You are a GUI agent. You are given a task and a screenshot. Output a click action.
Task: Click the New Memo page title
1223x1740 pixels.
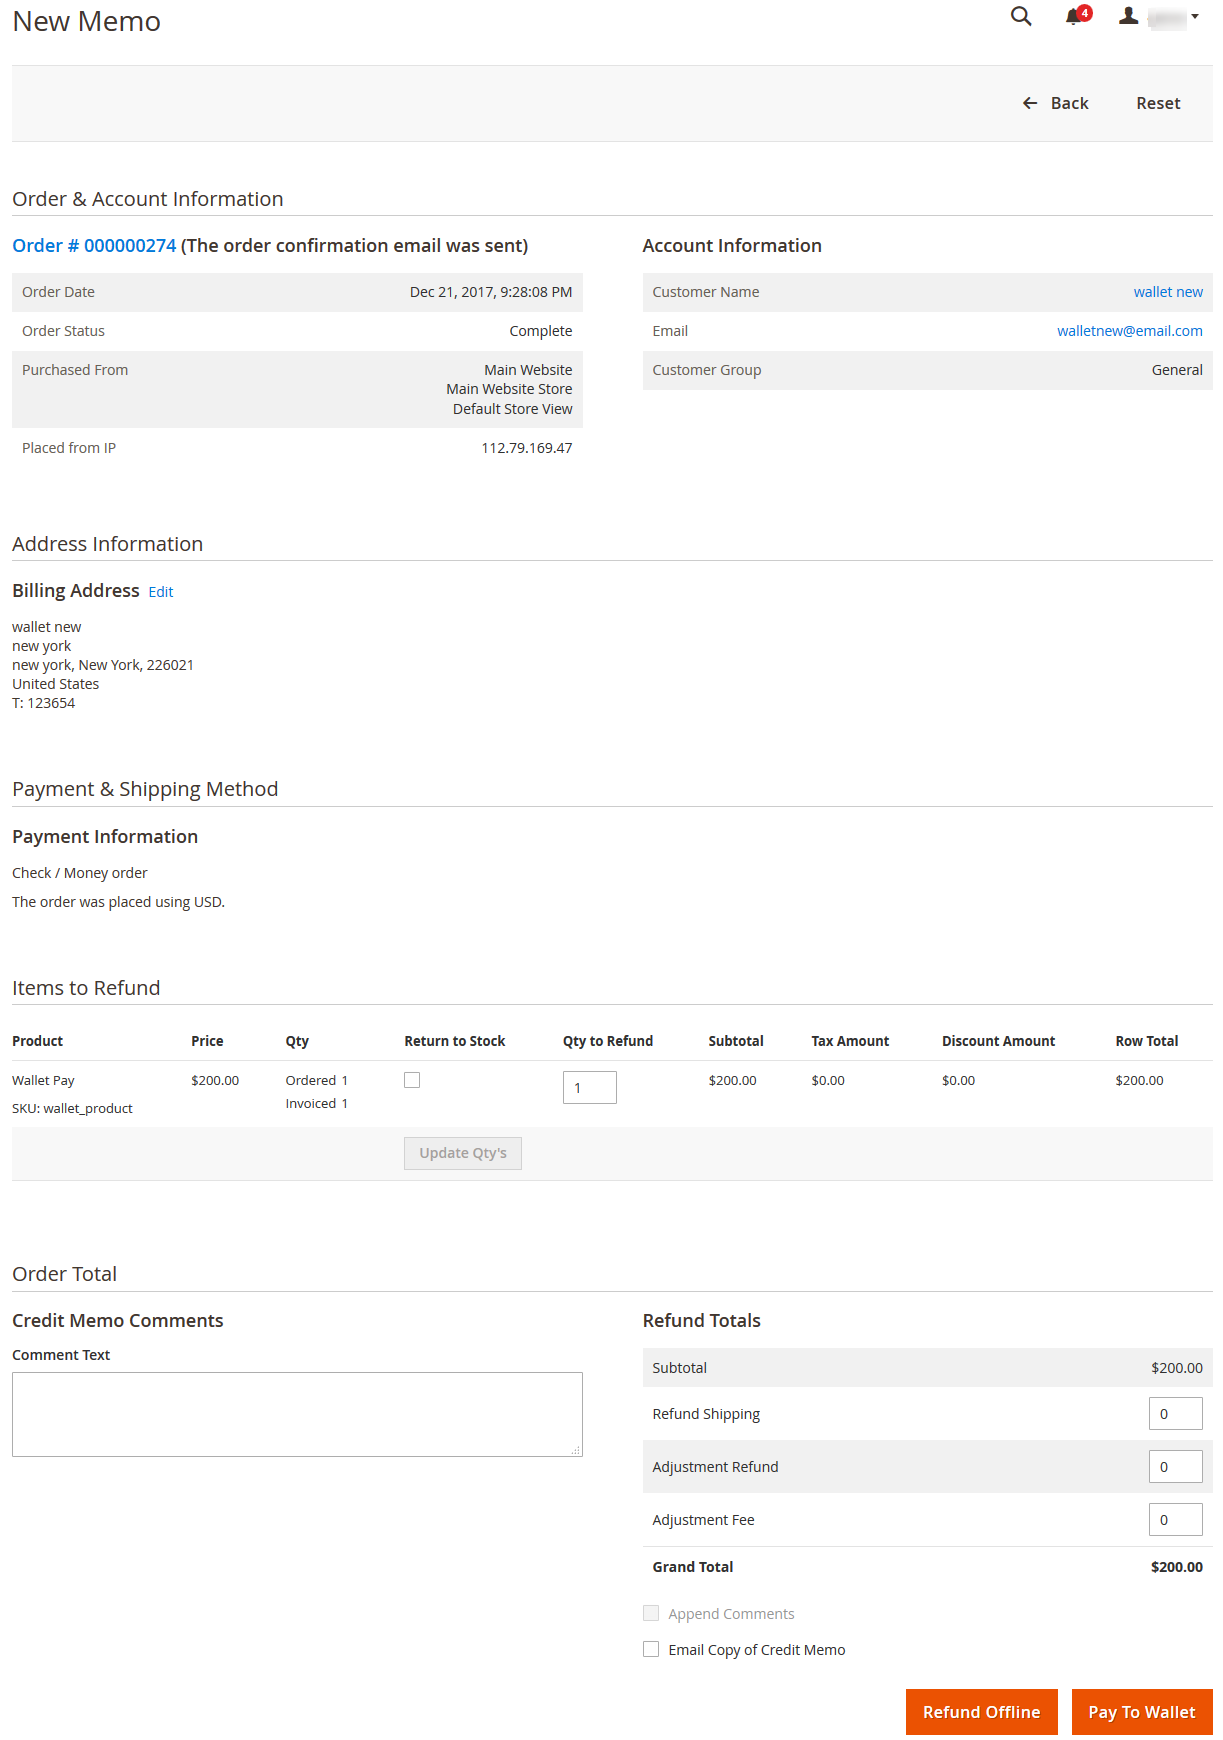(x=86, y=21)
